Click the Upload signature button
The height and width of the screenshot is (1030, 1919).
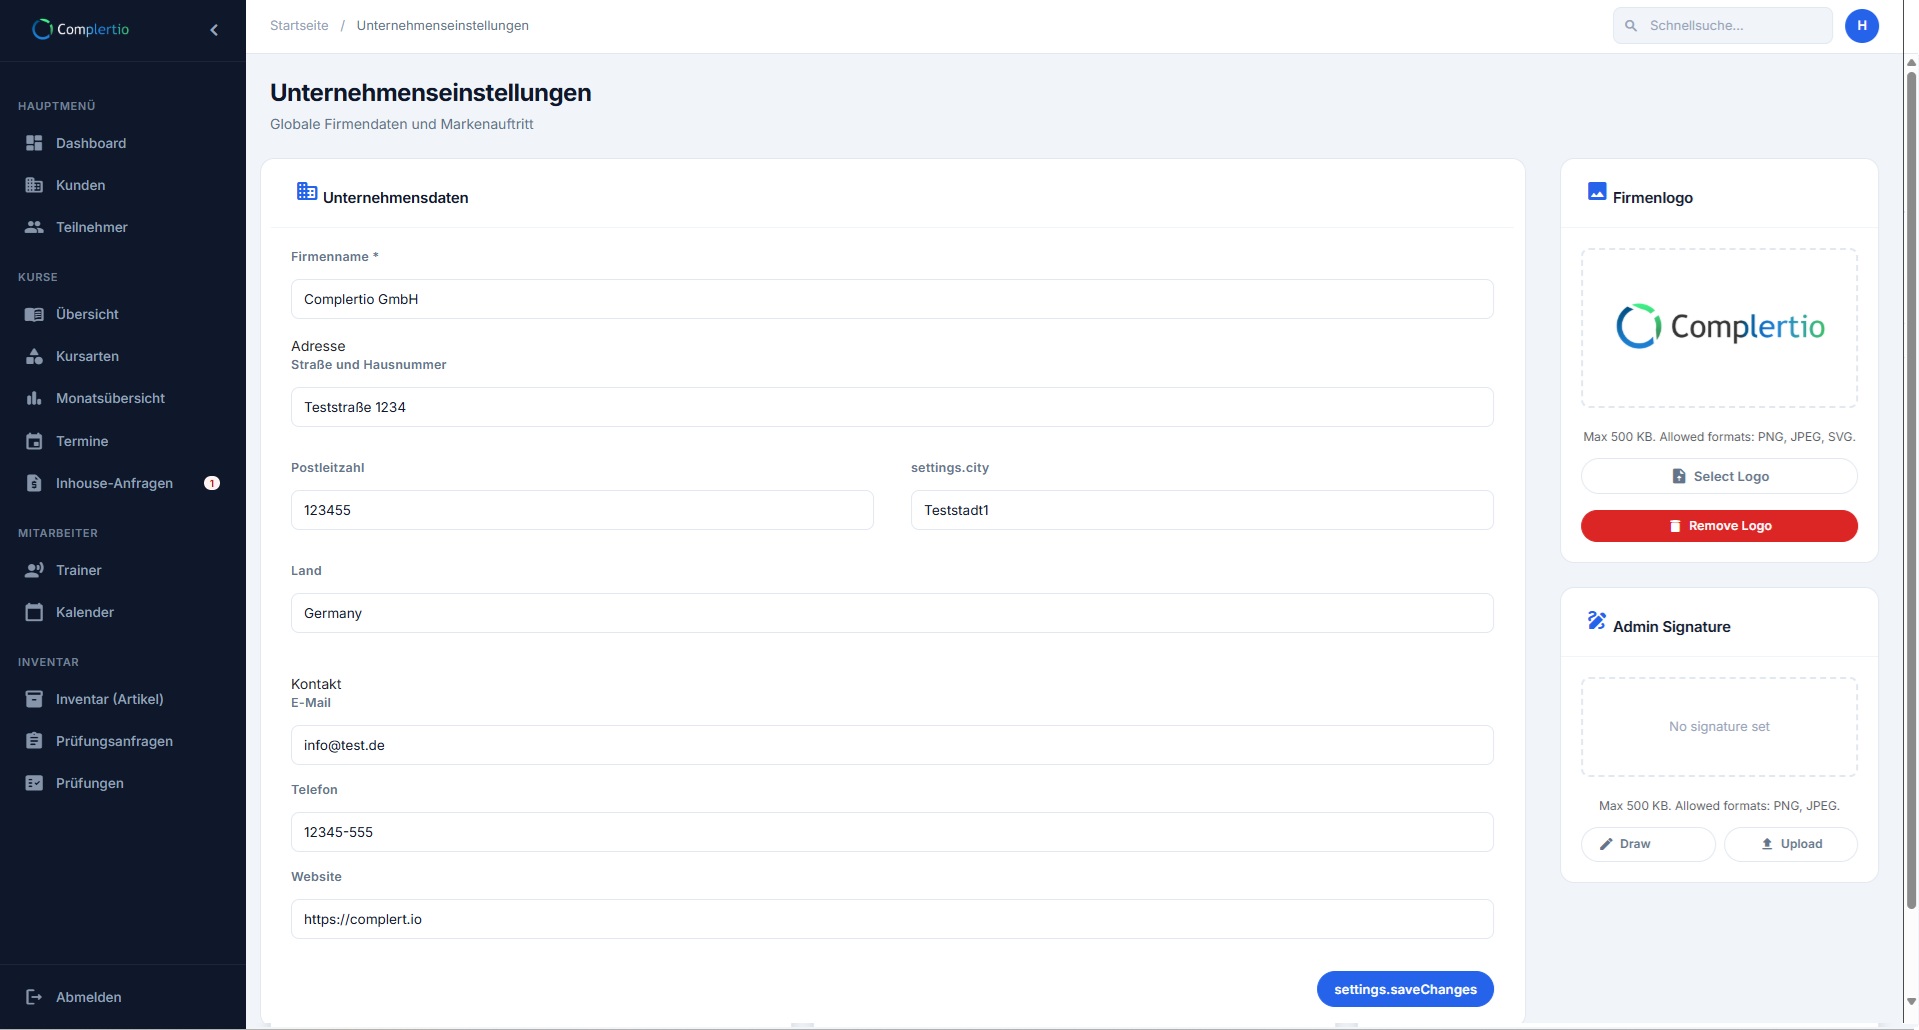[1791, 844]
